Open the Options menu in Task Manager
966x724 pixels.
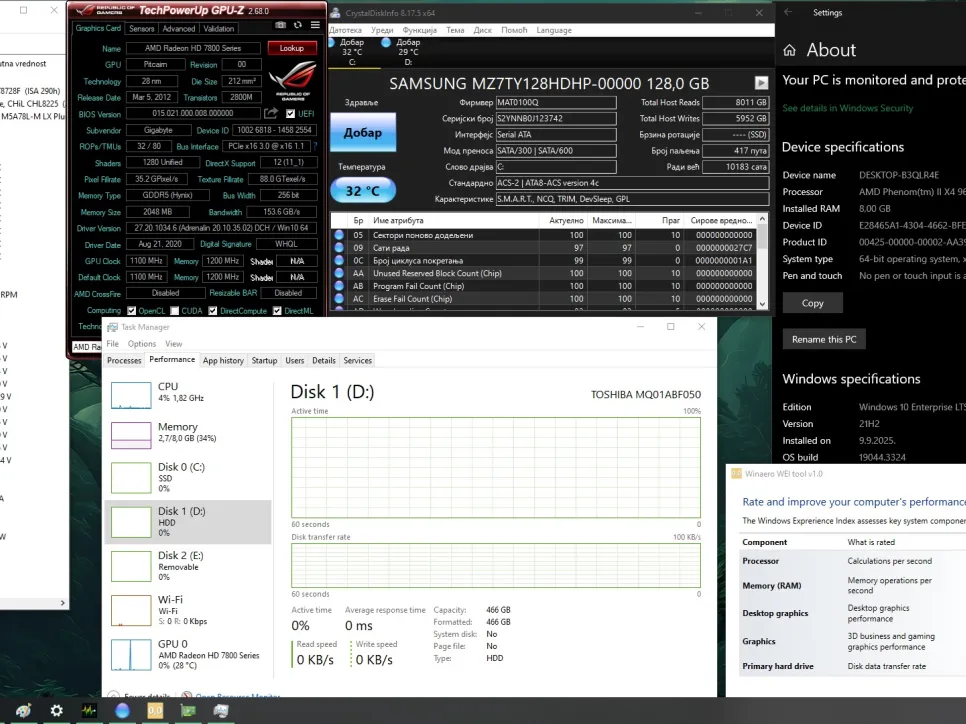(x=142, y=344)
